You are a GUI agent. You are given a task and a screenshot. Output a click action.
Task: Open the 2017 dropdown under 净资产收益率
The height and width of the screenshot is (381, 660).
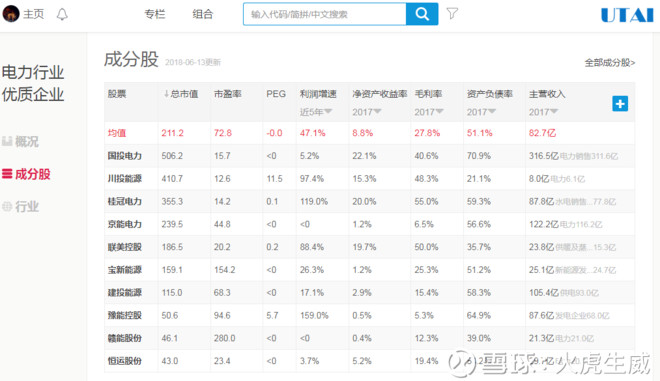[367, 112]
